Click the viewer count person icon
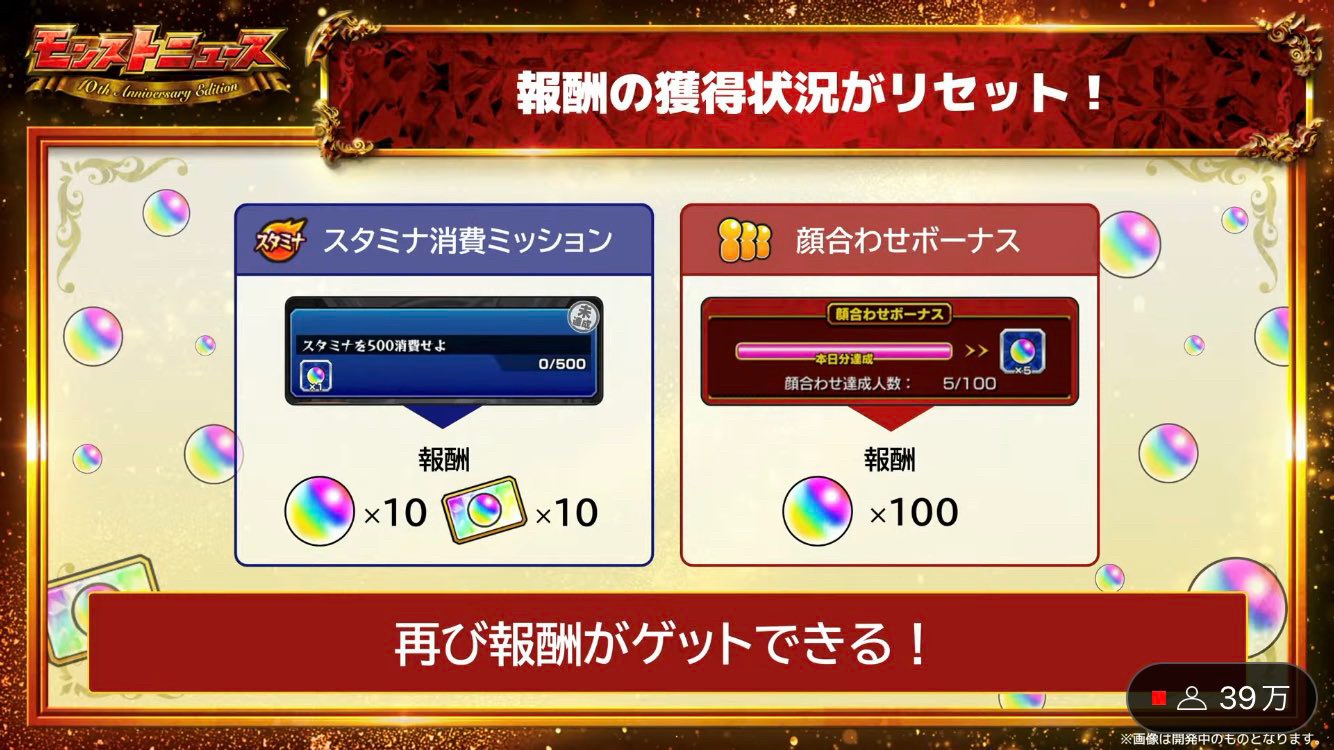The image size is (1334, 750). (1192, 698)
